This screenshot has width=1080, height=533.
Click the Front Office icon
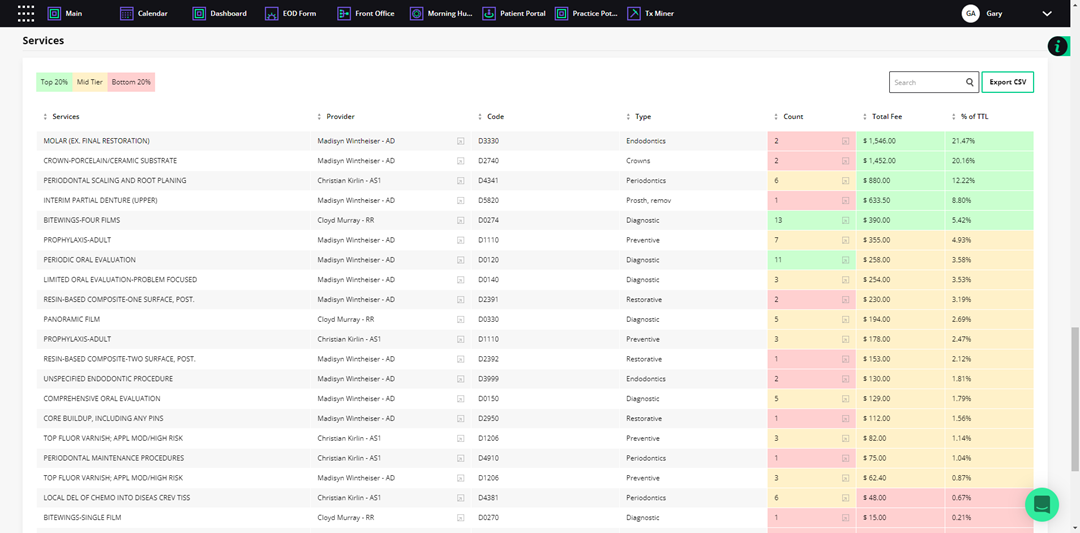(x=344, y=14)
